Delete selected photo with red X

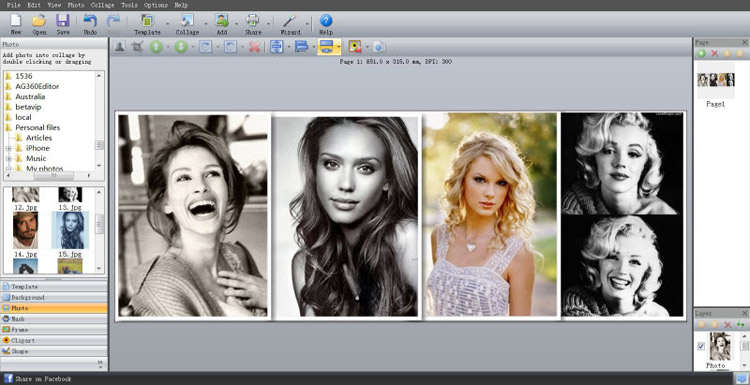254,46
